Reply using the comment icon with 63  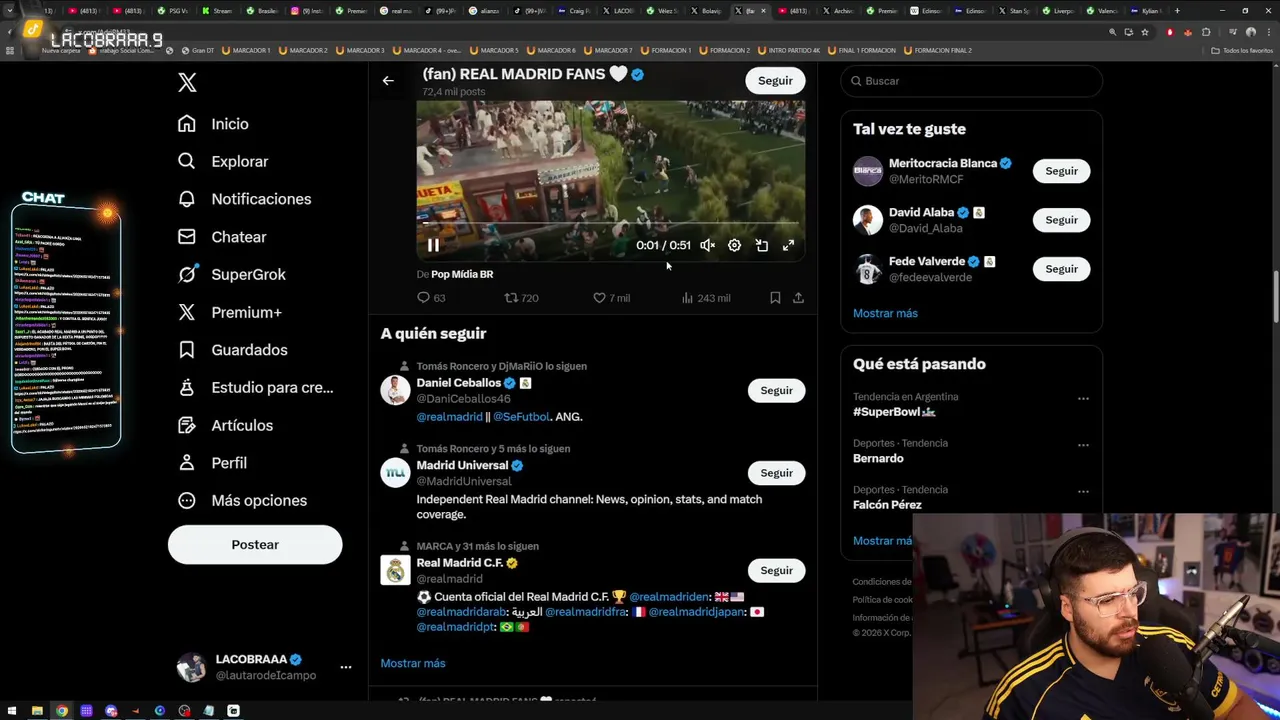(x=431, y=298)
